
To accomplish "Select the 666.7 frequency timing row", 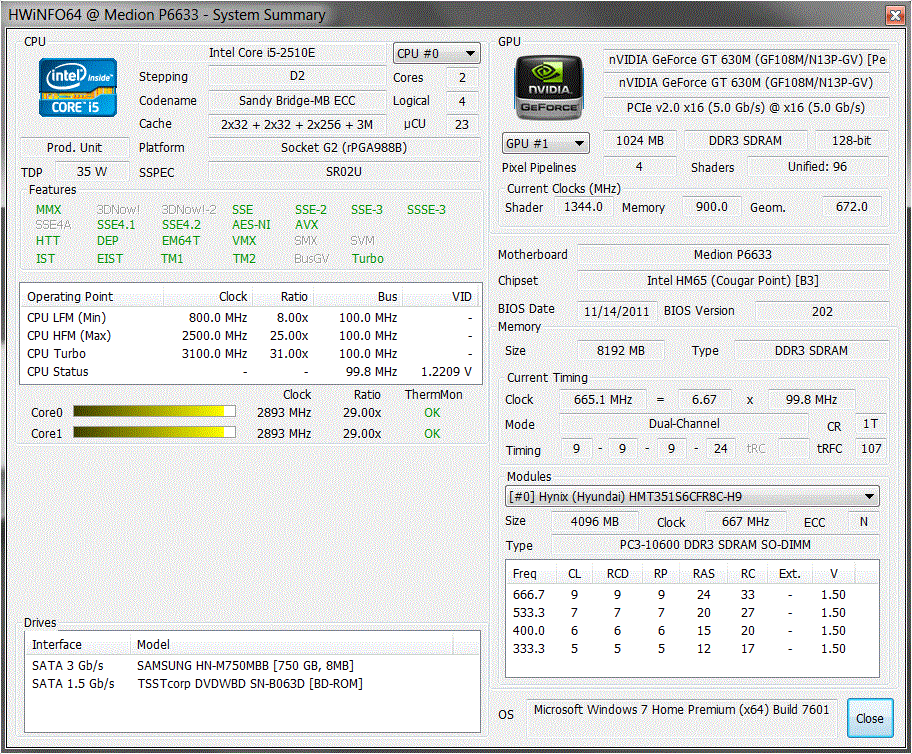I will click(692, 595).
